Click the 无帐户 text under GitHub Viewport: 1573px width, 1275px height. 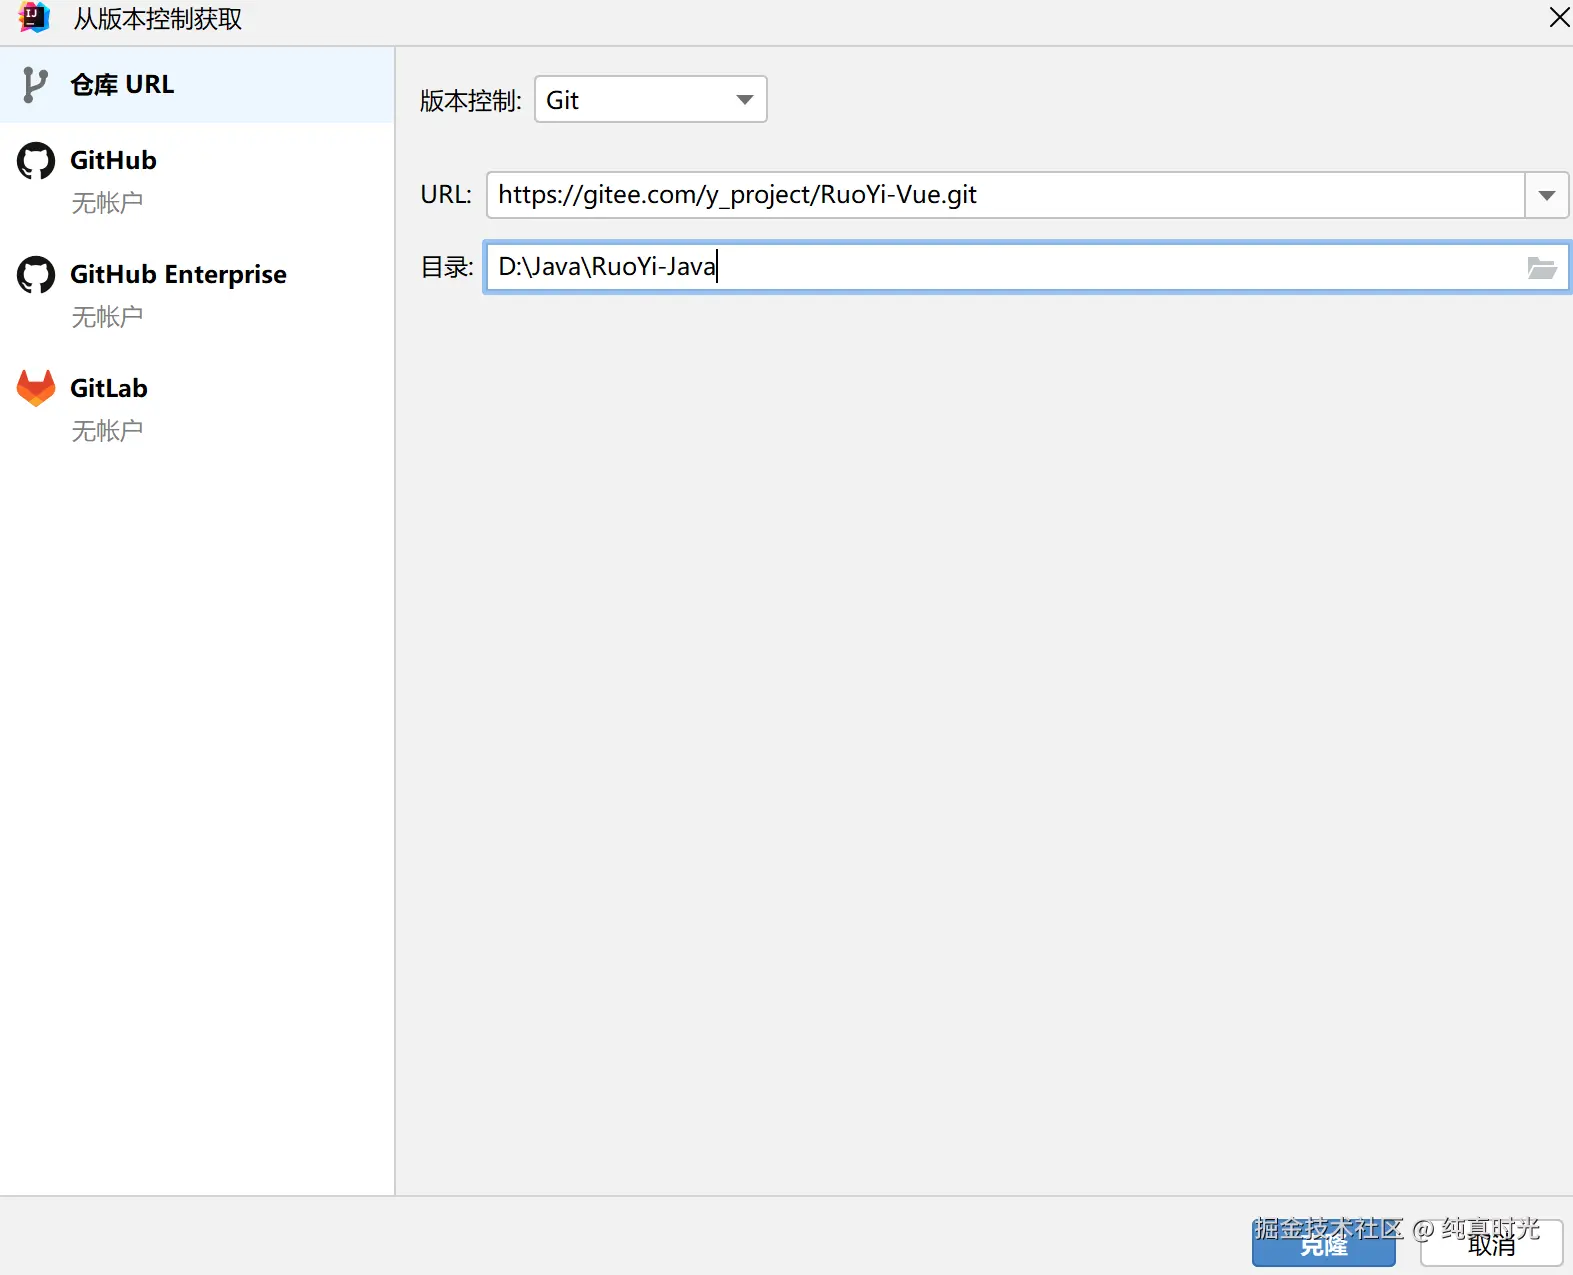[107, 203]
